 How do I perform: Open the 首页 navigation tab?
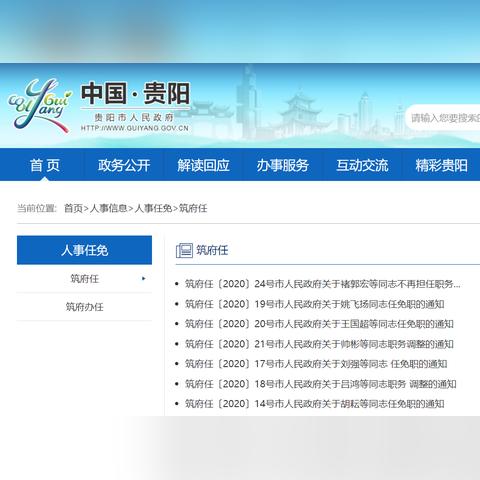45,165
